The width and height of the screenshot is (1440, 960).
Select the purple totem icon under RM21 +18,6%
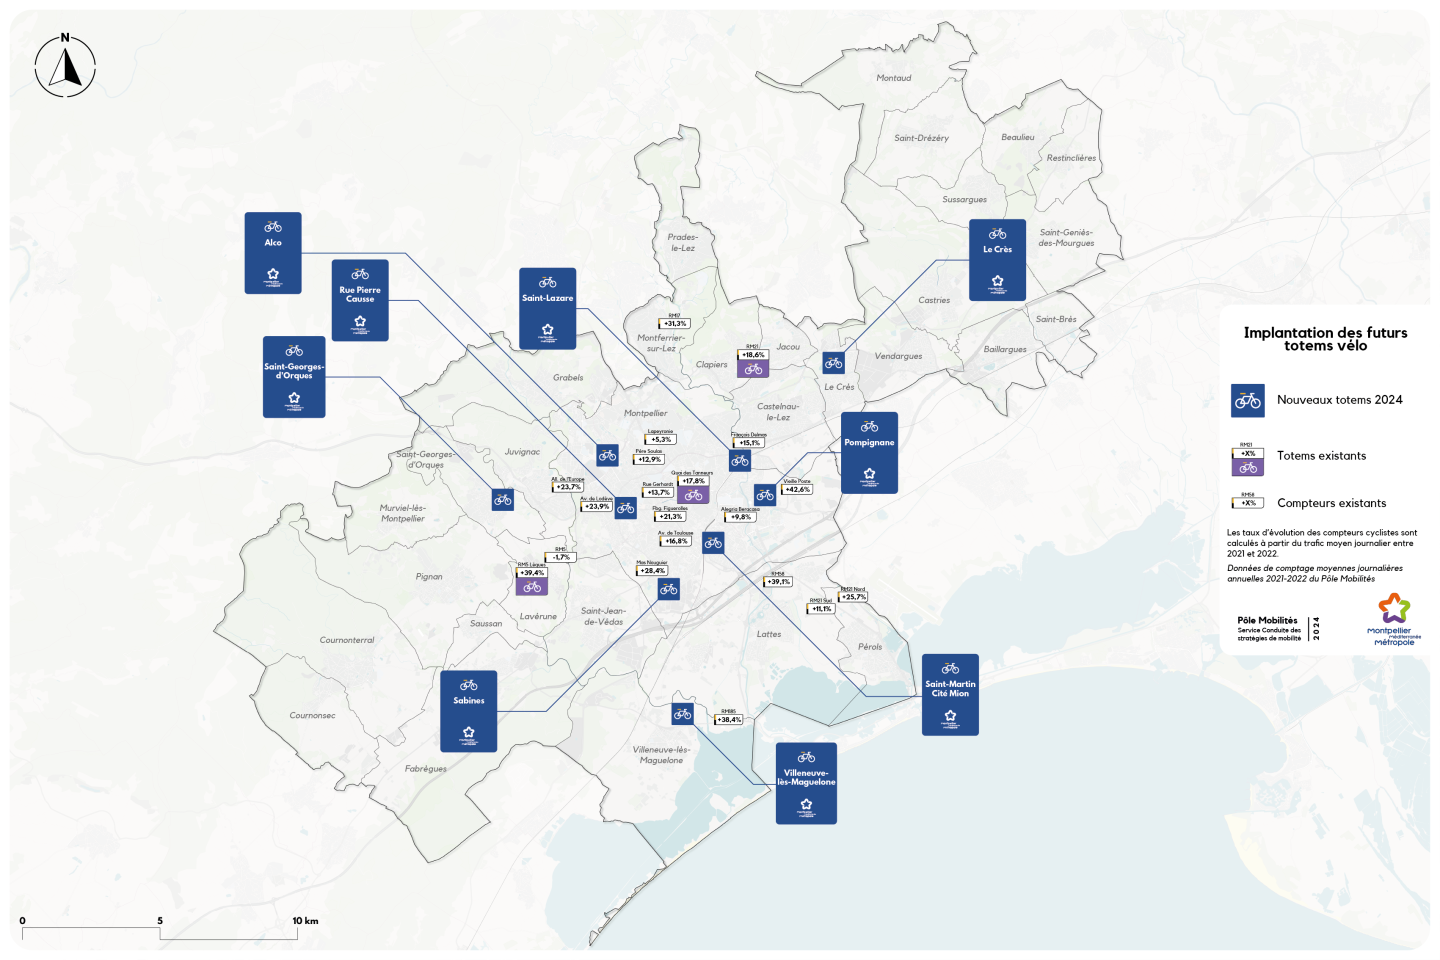753,369
